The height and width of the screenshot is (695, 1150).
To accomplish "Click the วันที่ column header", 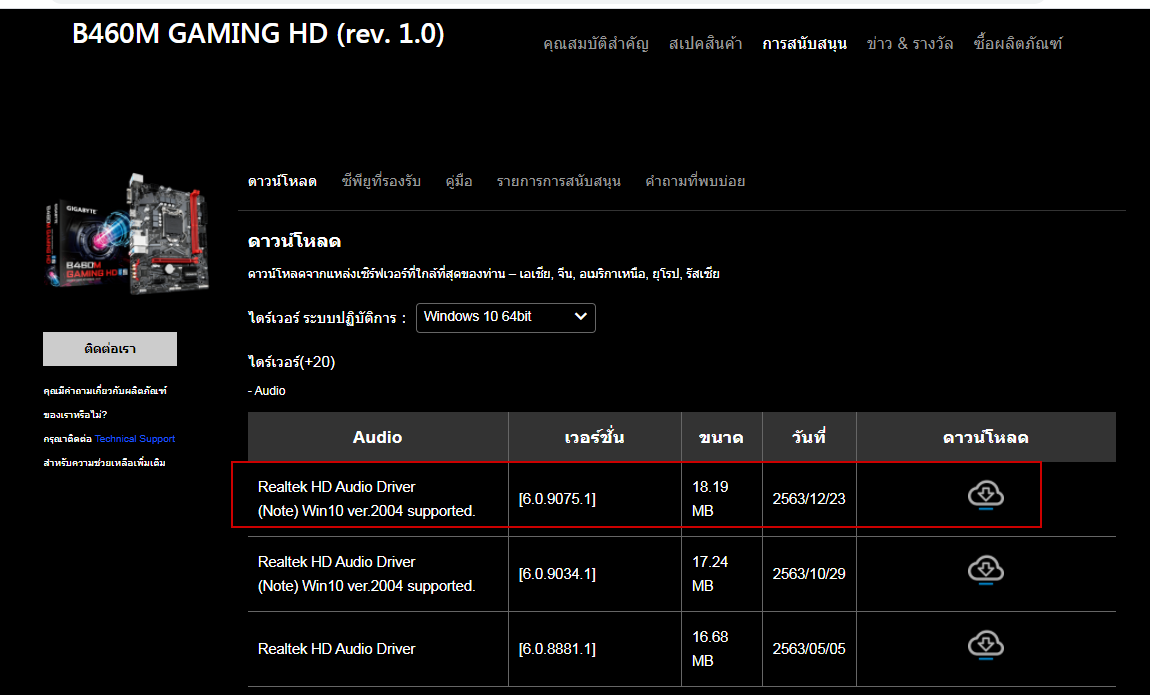I will 809,437.
